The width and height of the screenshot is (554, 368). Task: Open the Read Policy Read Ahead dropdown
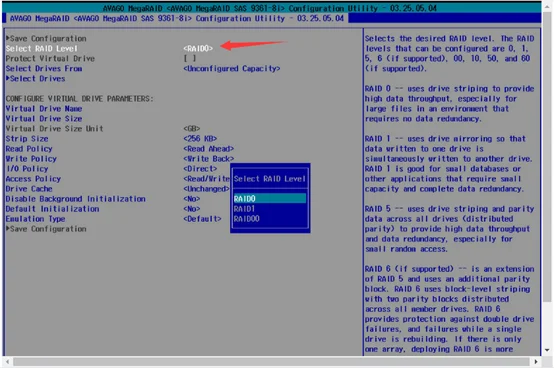point(208,149)
